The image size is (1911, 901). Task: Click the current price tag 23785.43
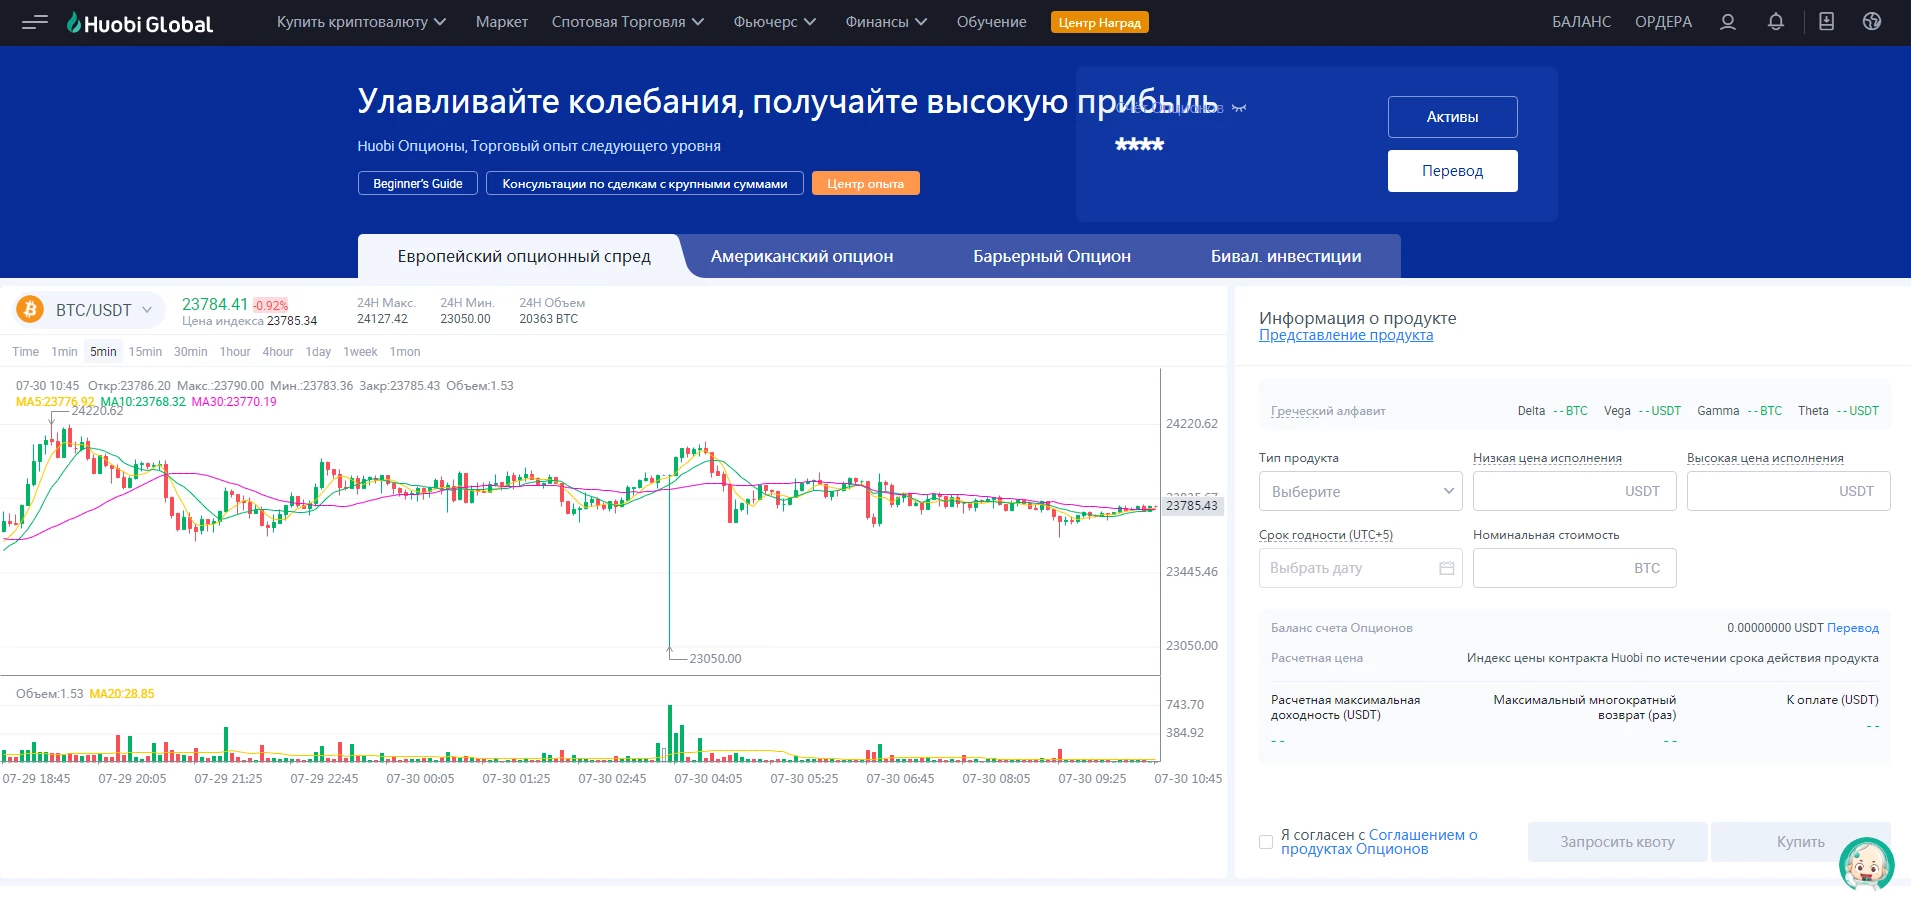pos(1192,506)
